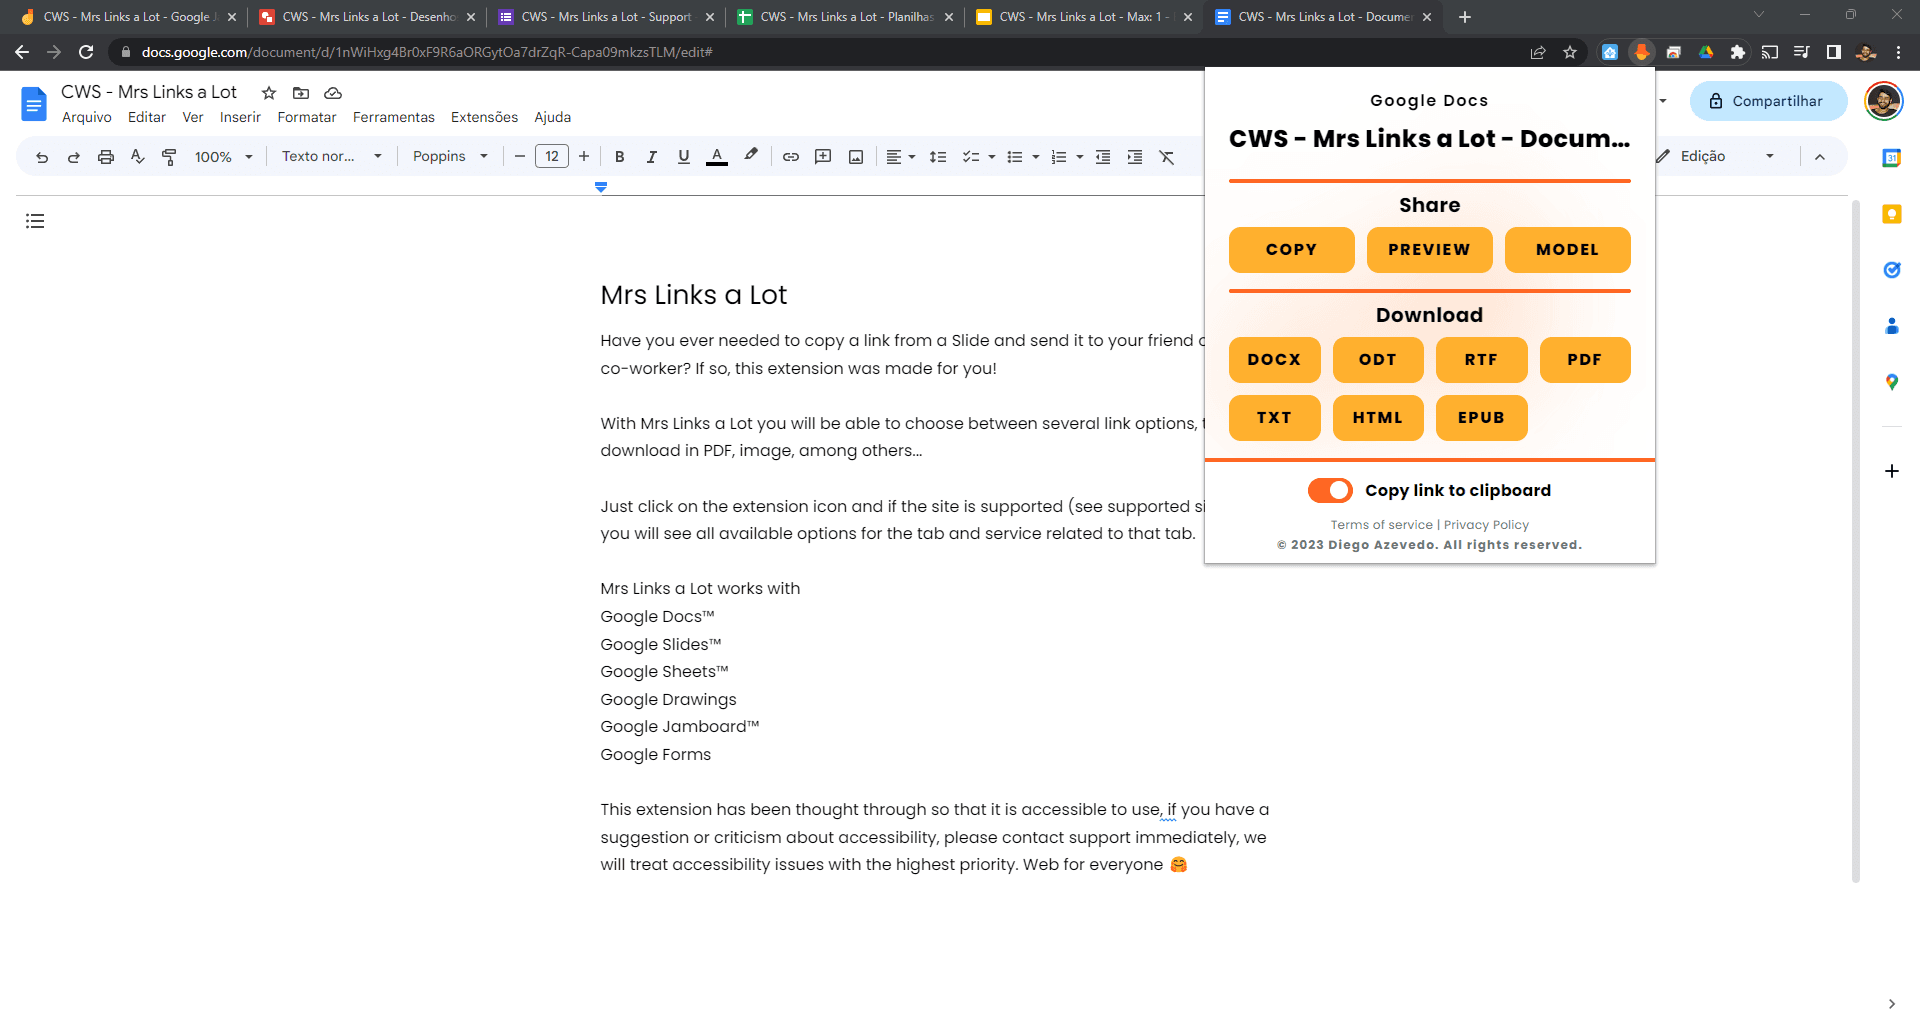Collapse the toolbar with the chevron

click(1820, 157)
